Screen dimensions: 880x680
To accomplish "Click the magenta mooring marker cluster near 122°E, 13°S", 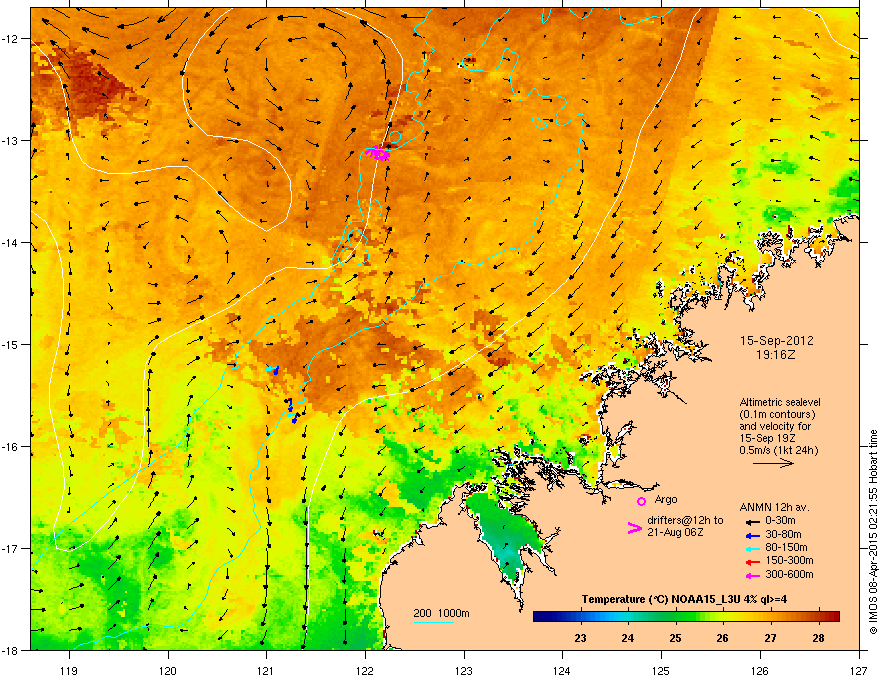I will pyautogui.click(x=378, y=153).
